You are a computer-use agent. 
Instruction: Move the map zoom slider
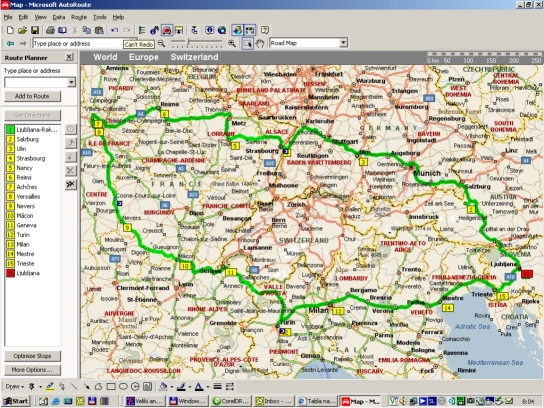(188, 43)
